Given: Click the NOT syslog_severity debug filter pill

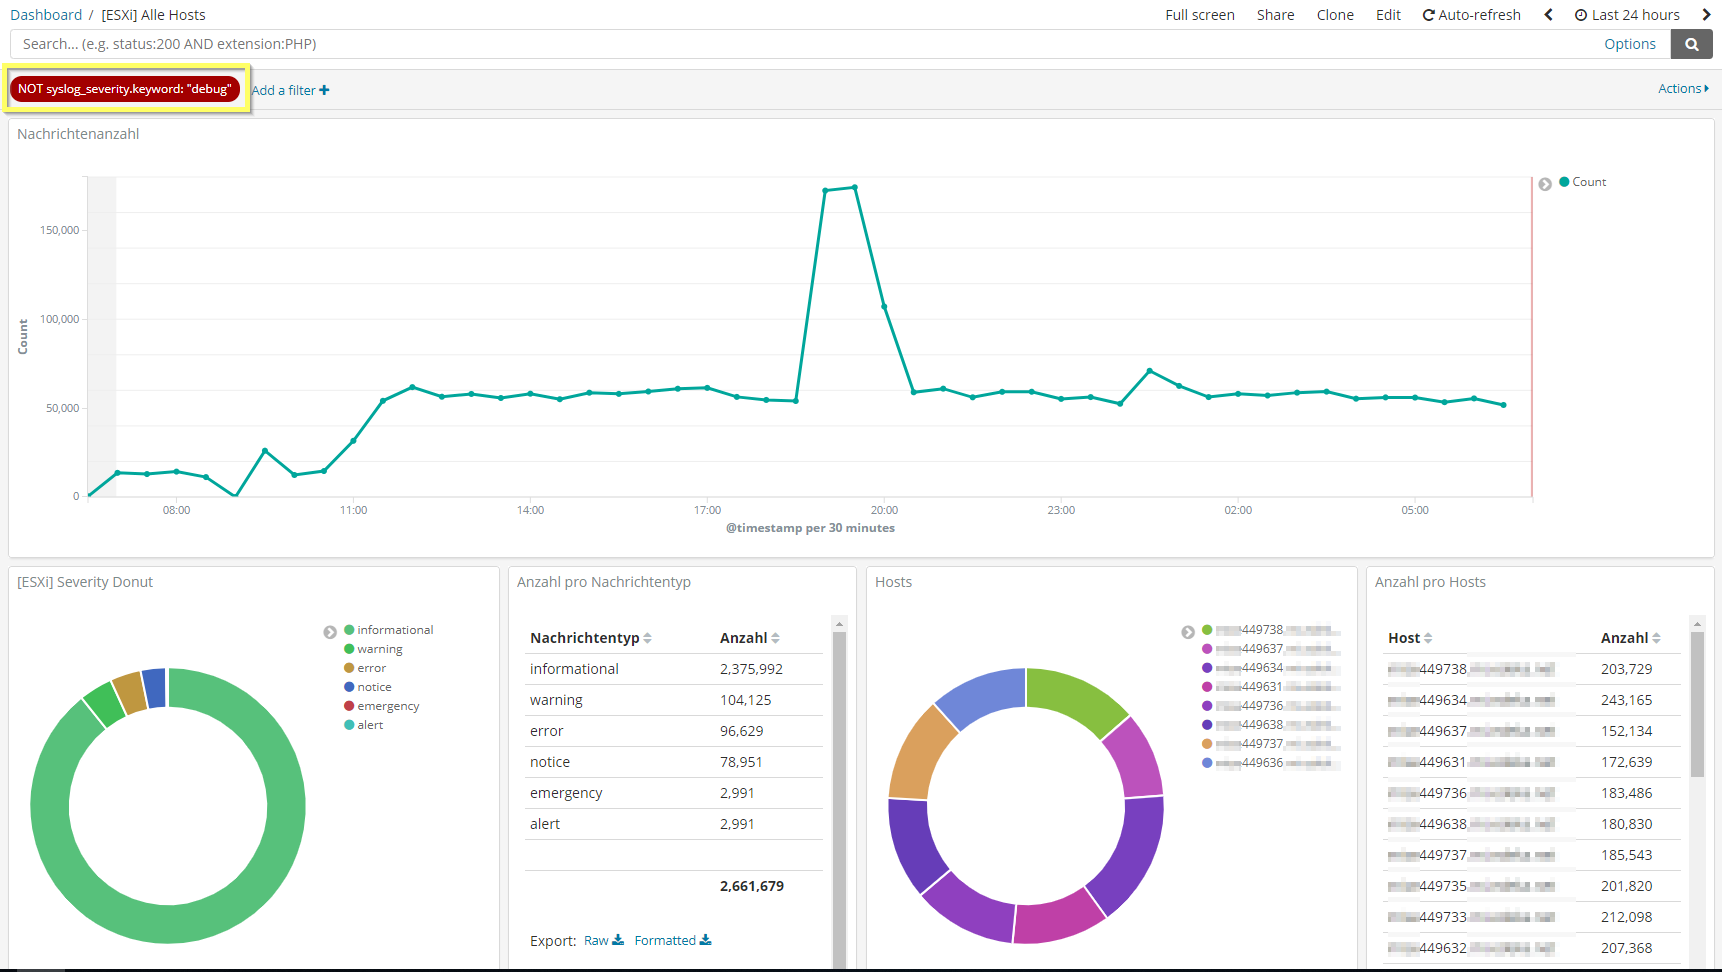Looking at the screenshot, I should tap(125, 89).
